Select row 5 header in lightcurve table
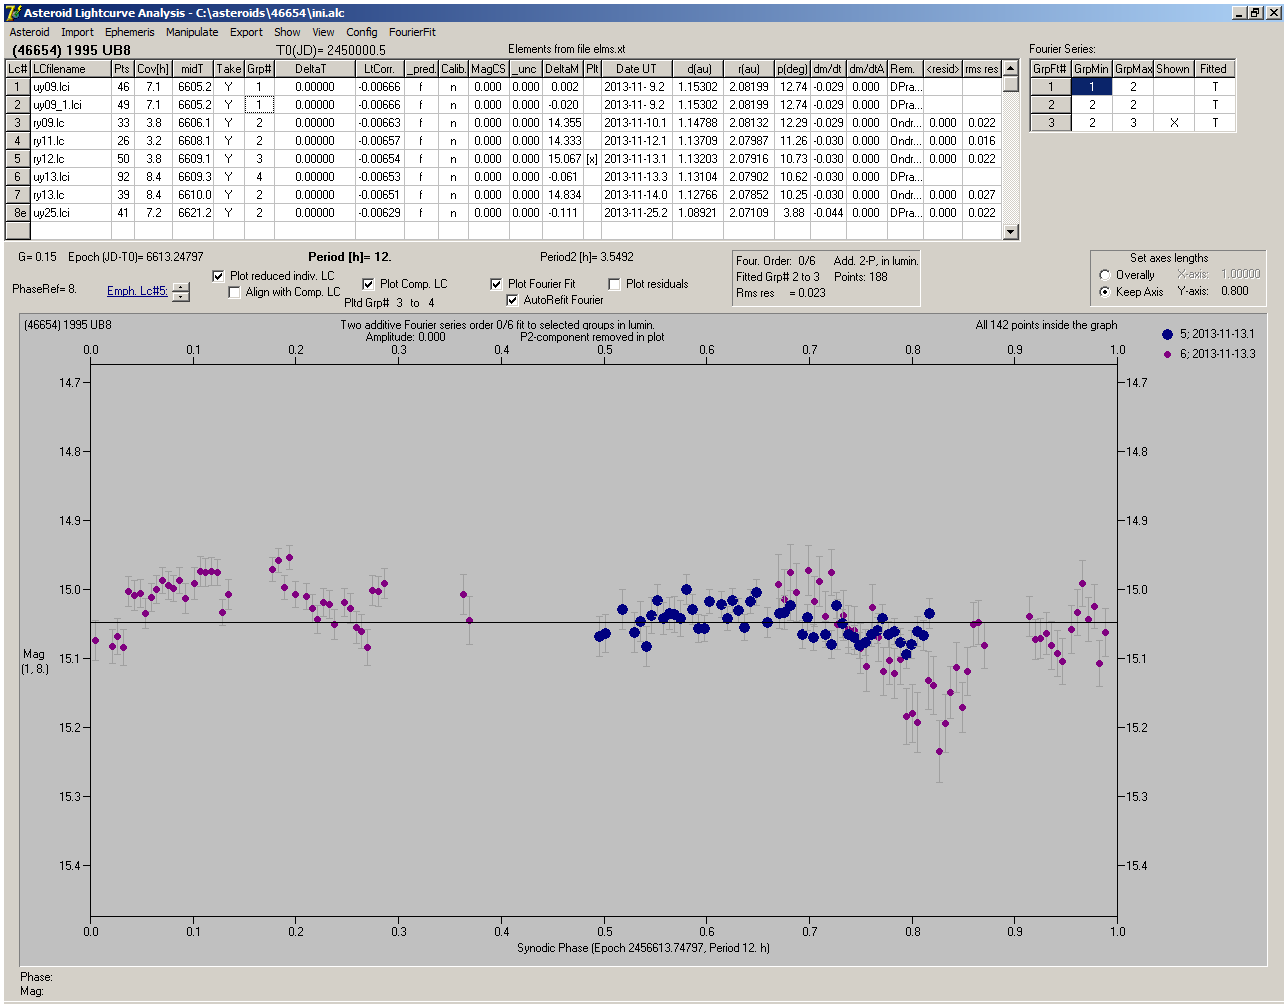The width and height of the screenshot is (1288, 1004). [x=18, y=159]
